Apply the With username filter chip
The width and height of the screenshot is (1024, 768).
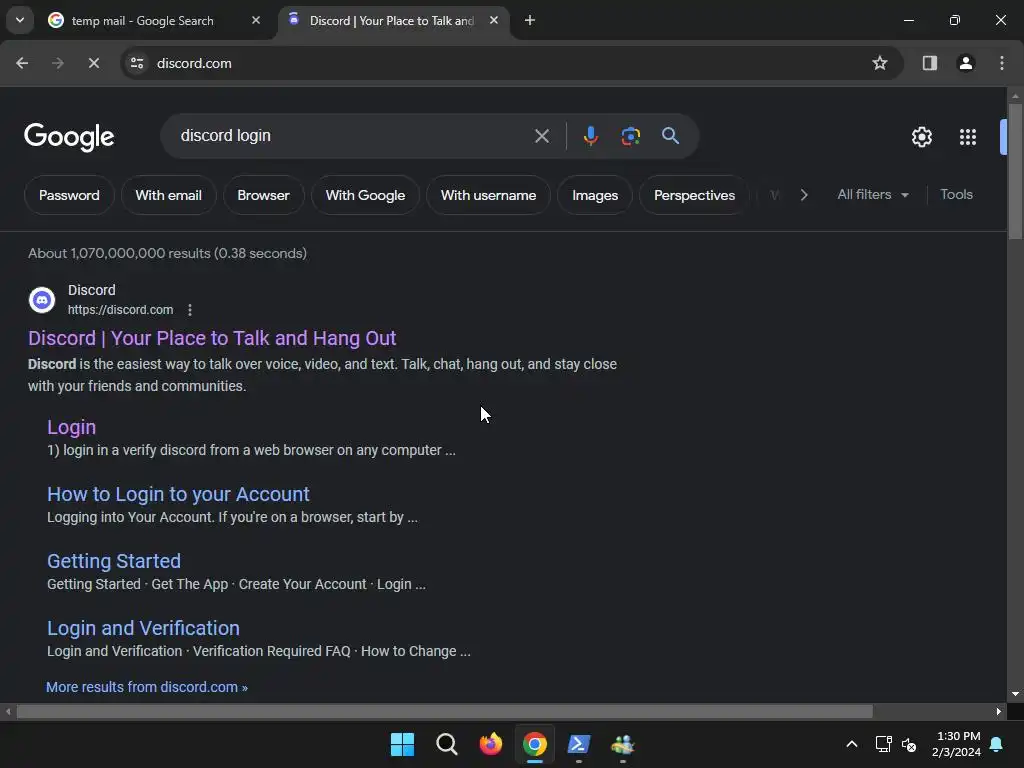[488, 195]
